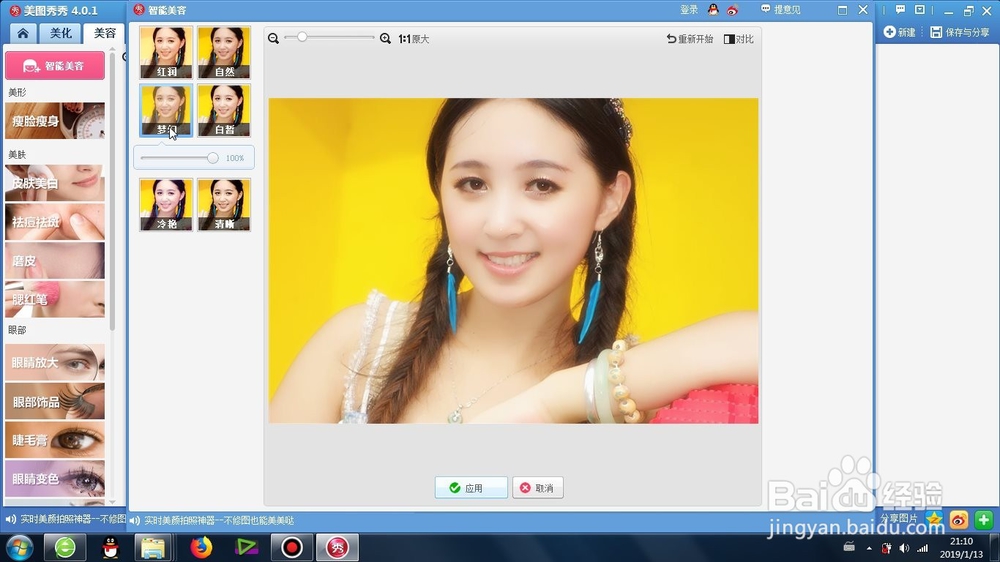
Task: Create a new image with 新建
Action: 899,32
